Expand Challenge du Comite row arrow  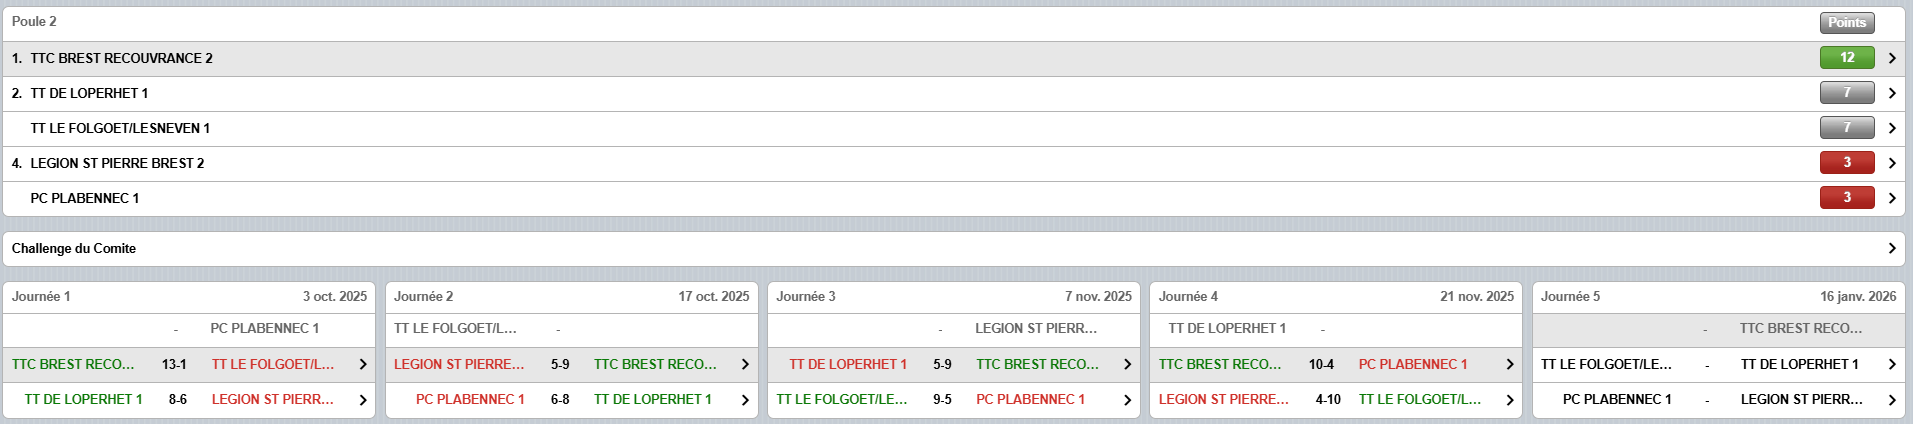point(1891,248)
